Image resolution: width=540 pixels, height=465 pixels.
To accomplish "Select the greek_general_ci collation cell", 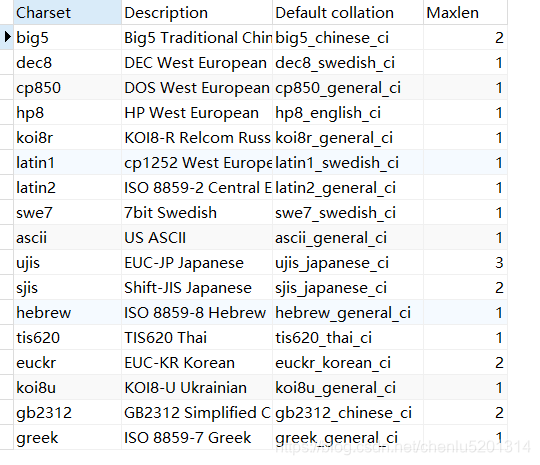I will pos(347,437).
